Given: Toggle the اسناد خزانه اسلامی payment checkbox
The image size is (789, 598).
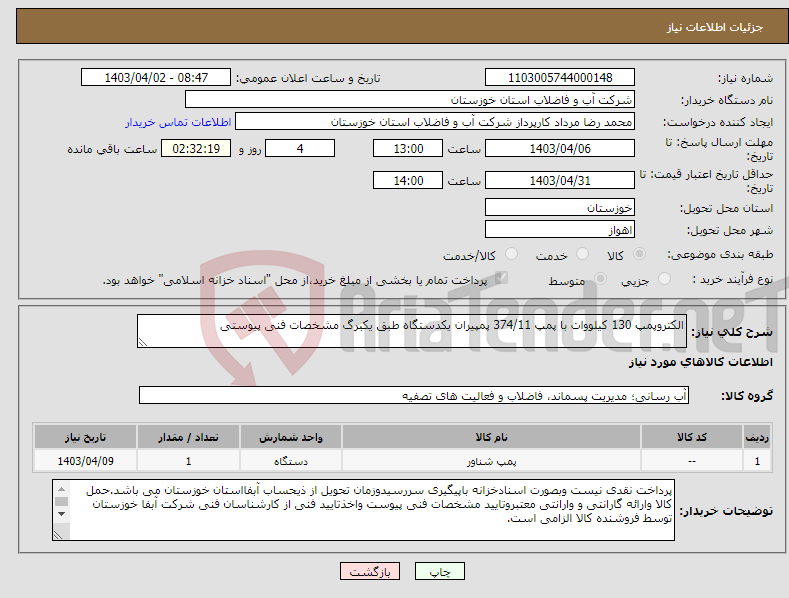Looking at the screenshot, I should click(x=501, y=278).
